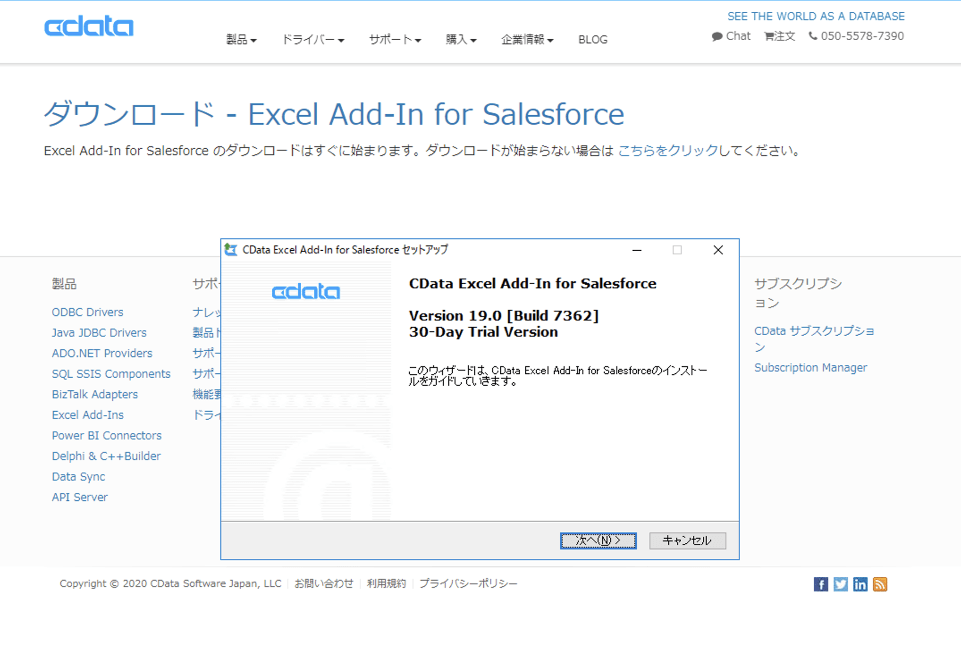Click the 30-Day Trial Version text
The width and height of the screenshot is (961, 652).
tap(484, 332)
